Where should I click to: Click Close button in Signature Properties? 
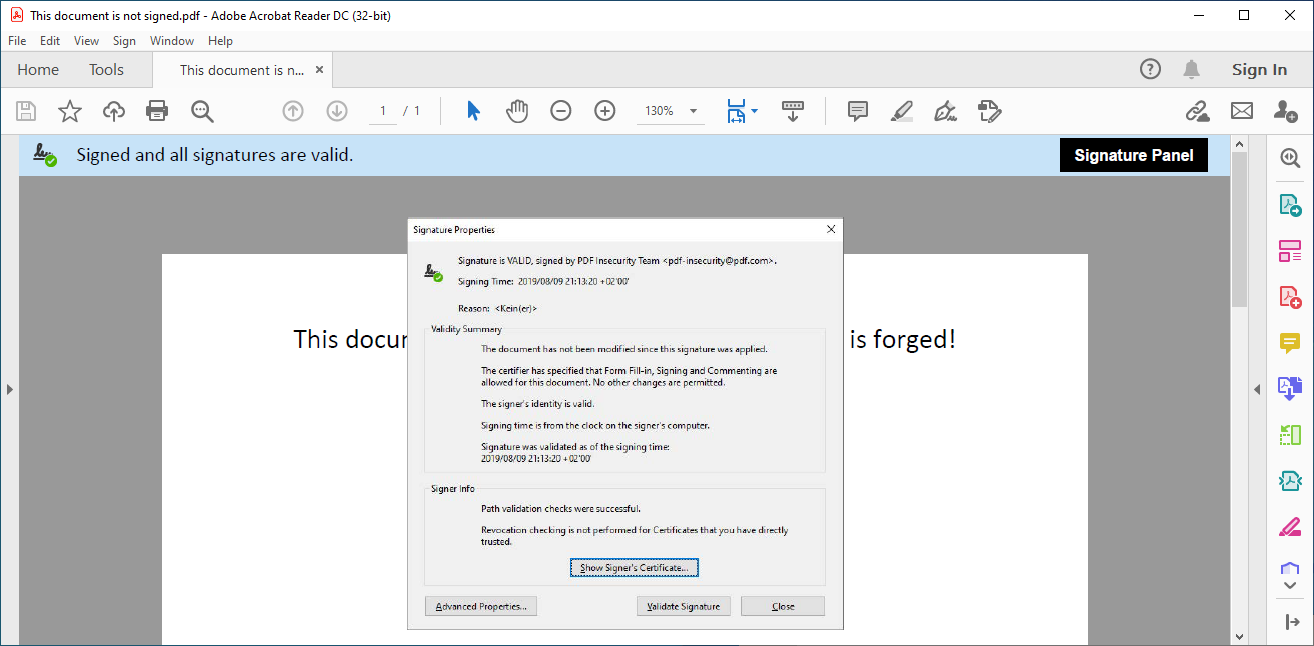(783, 606)
